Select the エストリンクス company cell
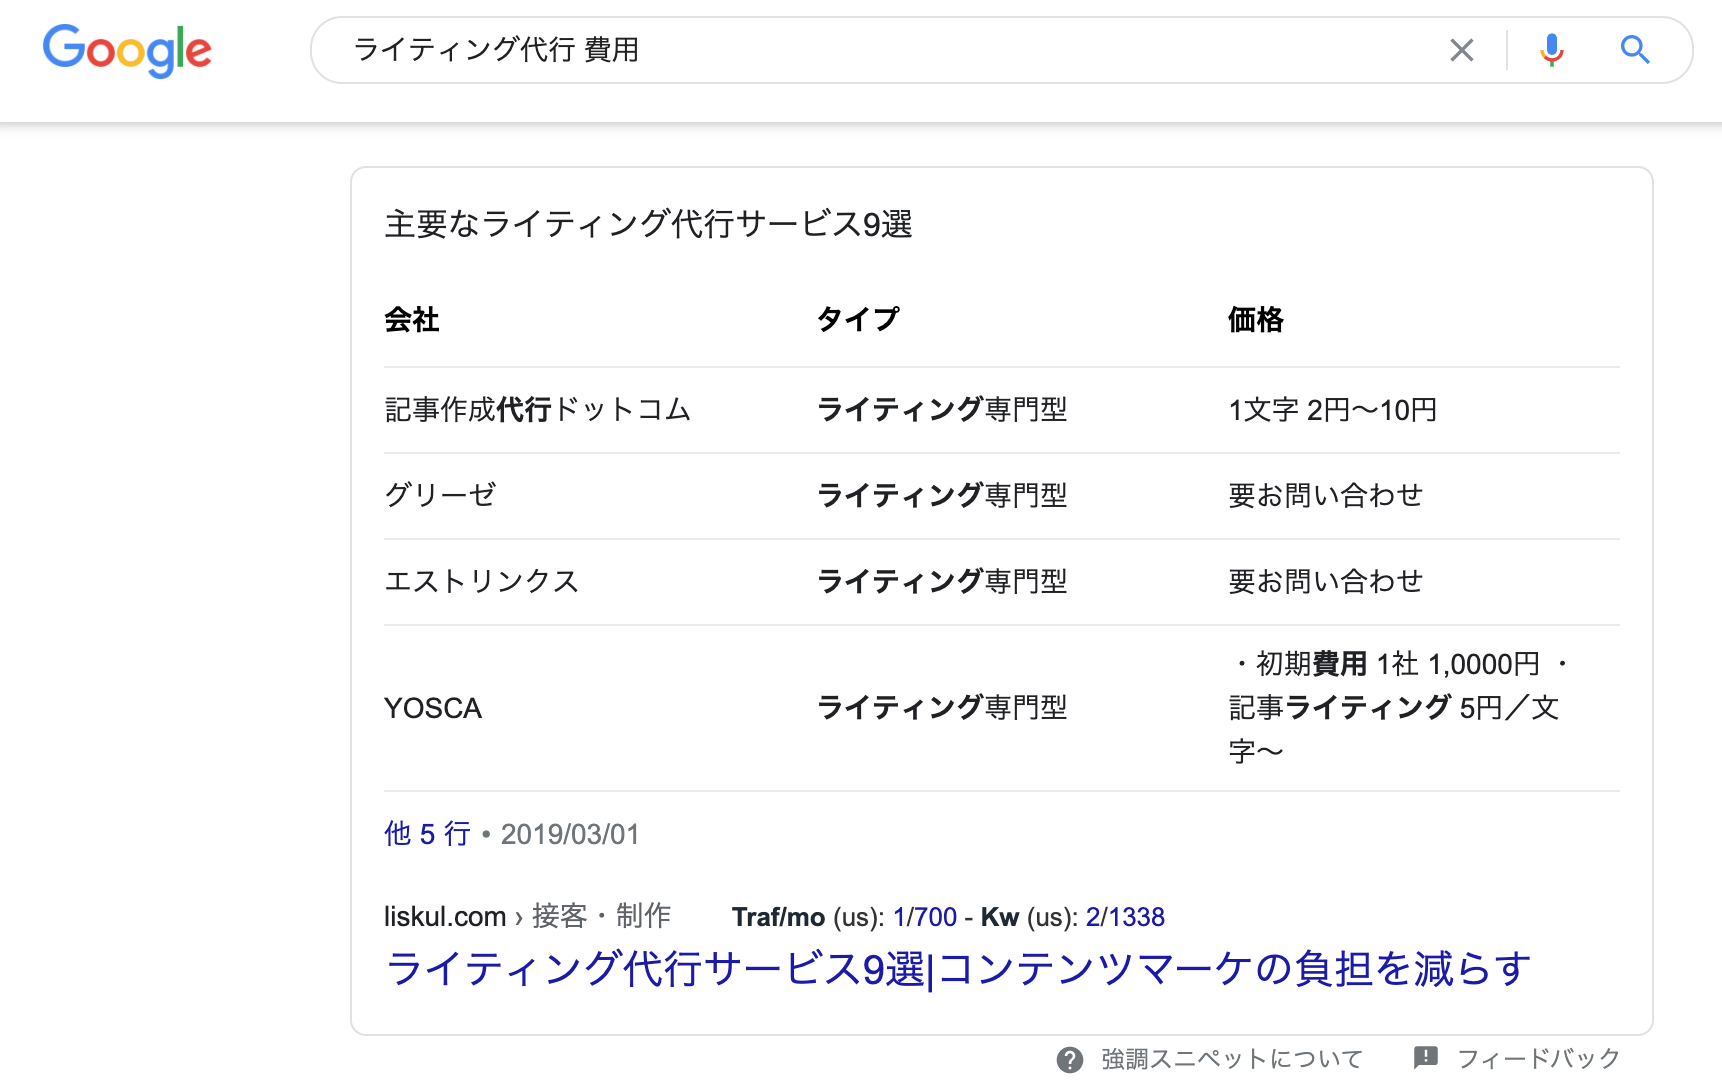This screenshot has height=1086, width=1722. 482,582
